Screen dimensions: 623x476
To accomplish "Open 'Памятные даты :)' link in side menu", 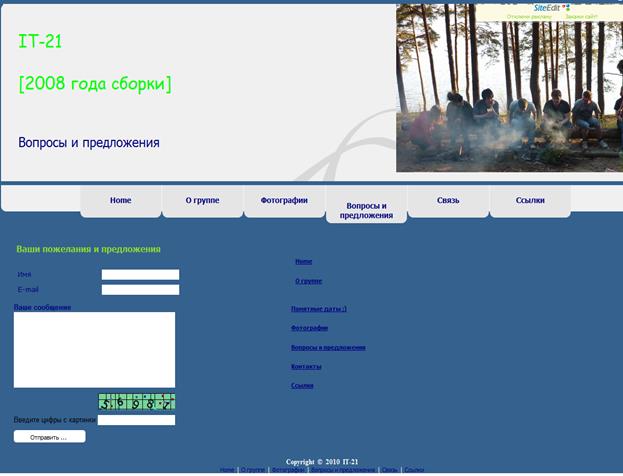I will (319, 309).
